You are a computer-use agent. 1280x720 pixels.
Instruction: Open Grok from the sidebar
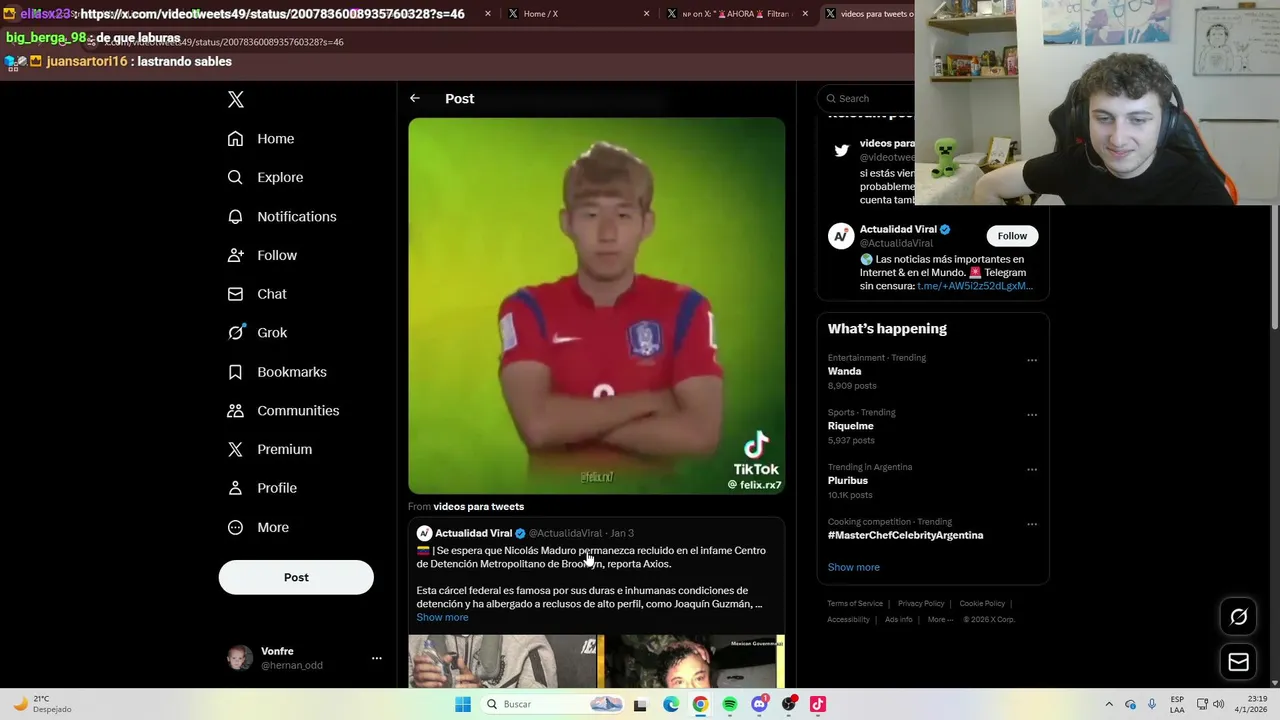tap(257, 333)
